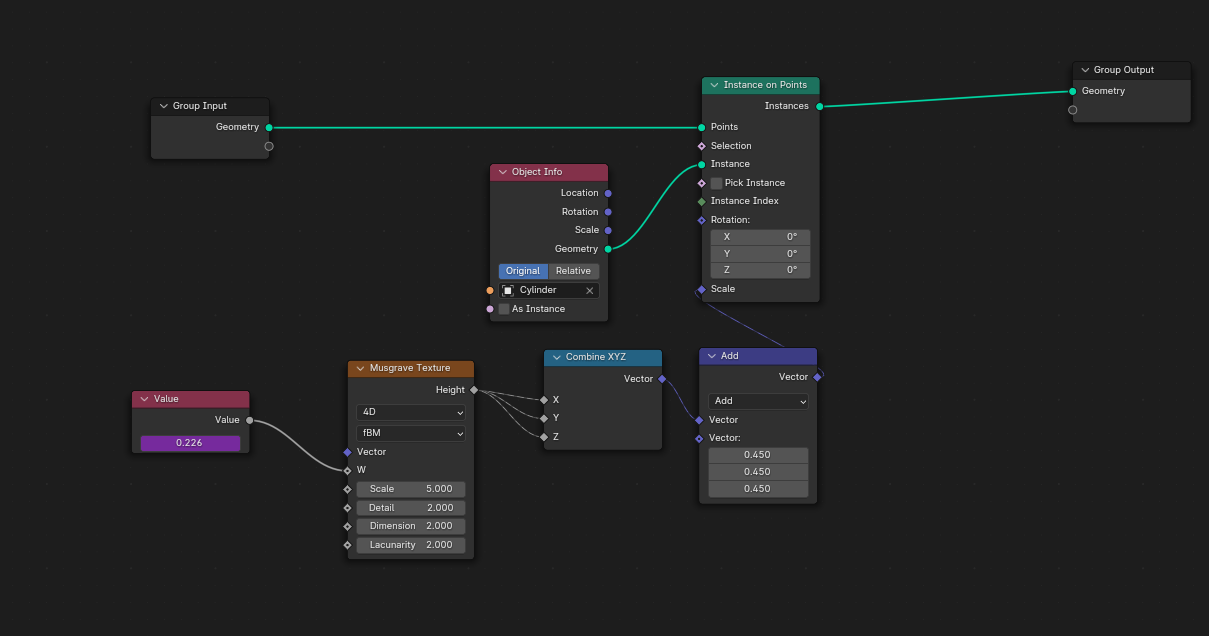Collapse the Group Output node
The width and height of the screenshot is (1209, 636).
(1085, 70)
